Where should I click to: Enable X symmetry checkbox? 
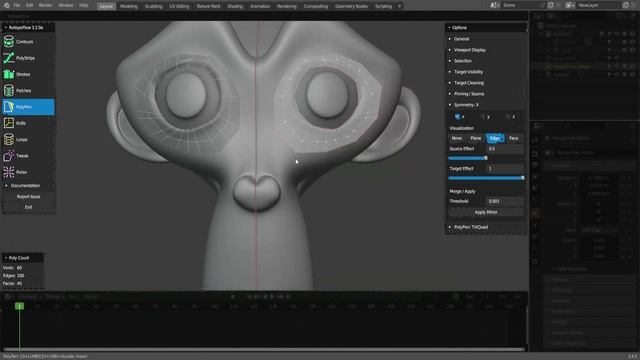point(458,117)
